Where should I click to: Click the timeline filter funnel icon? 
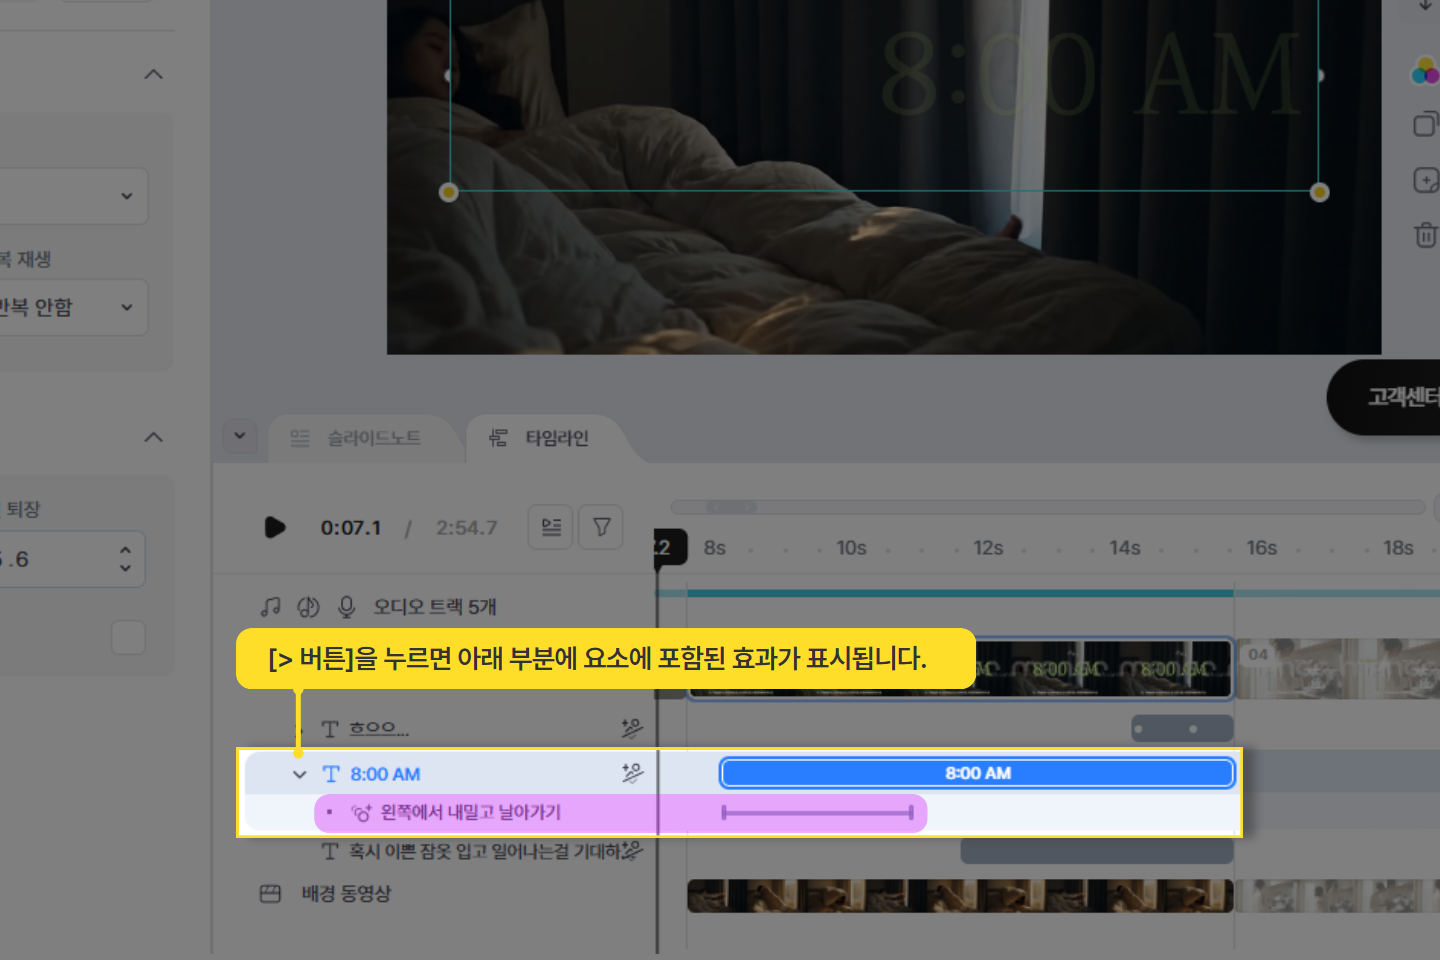coord(602,527)
